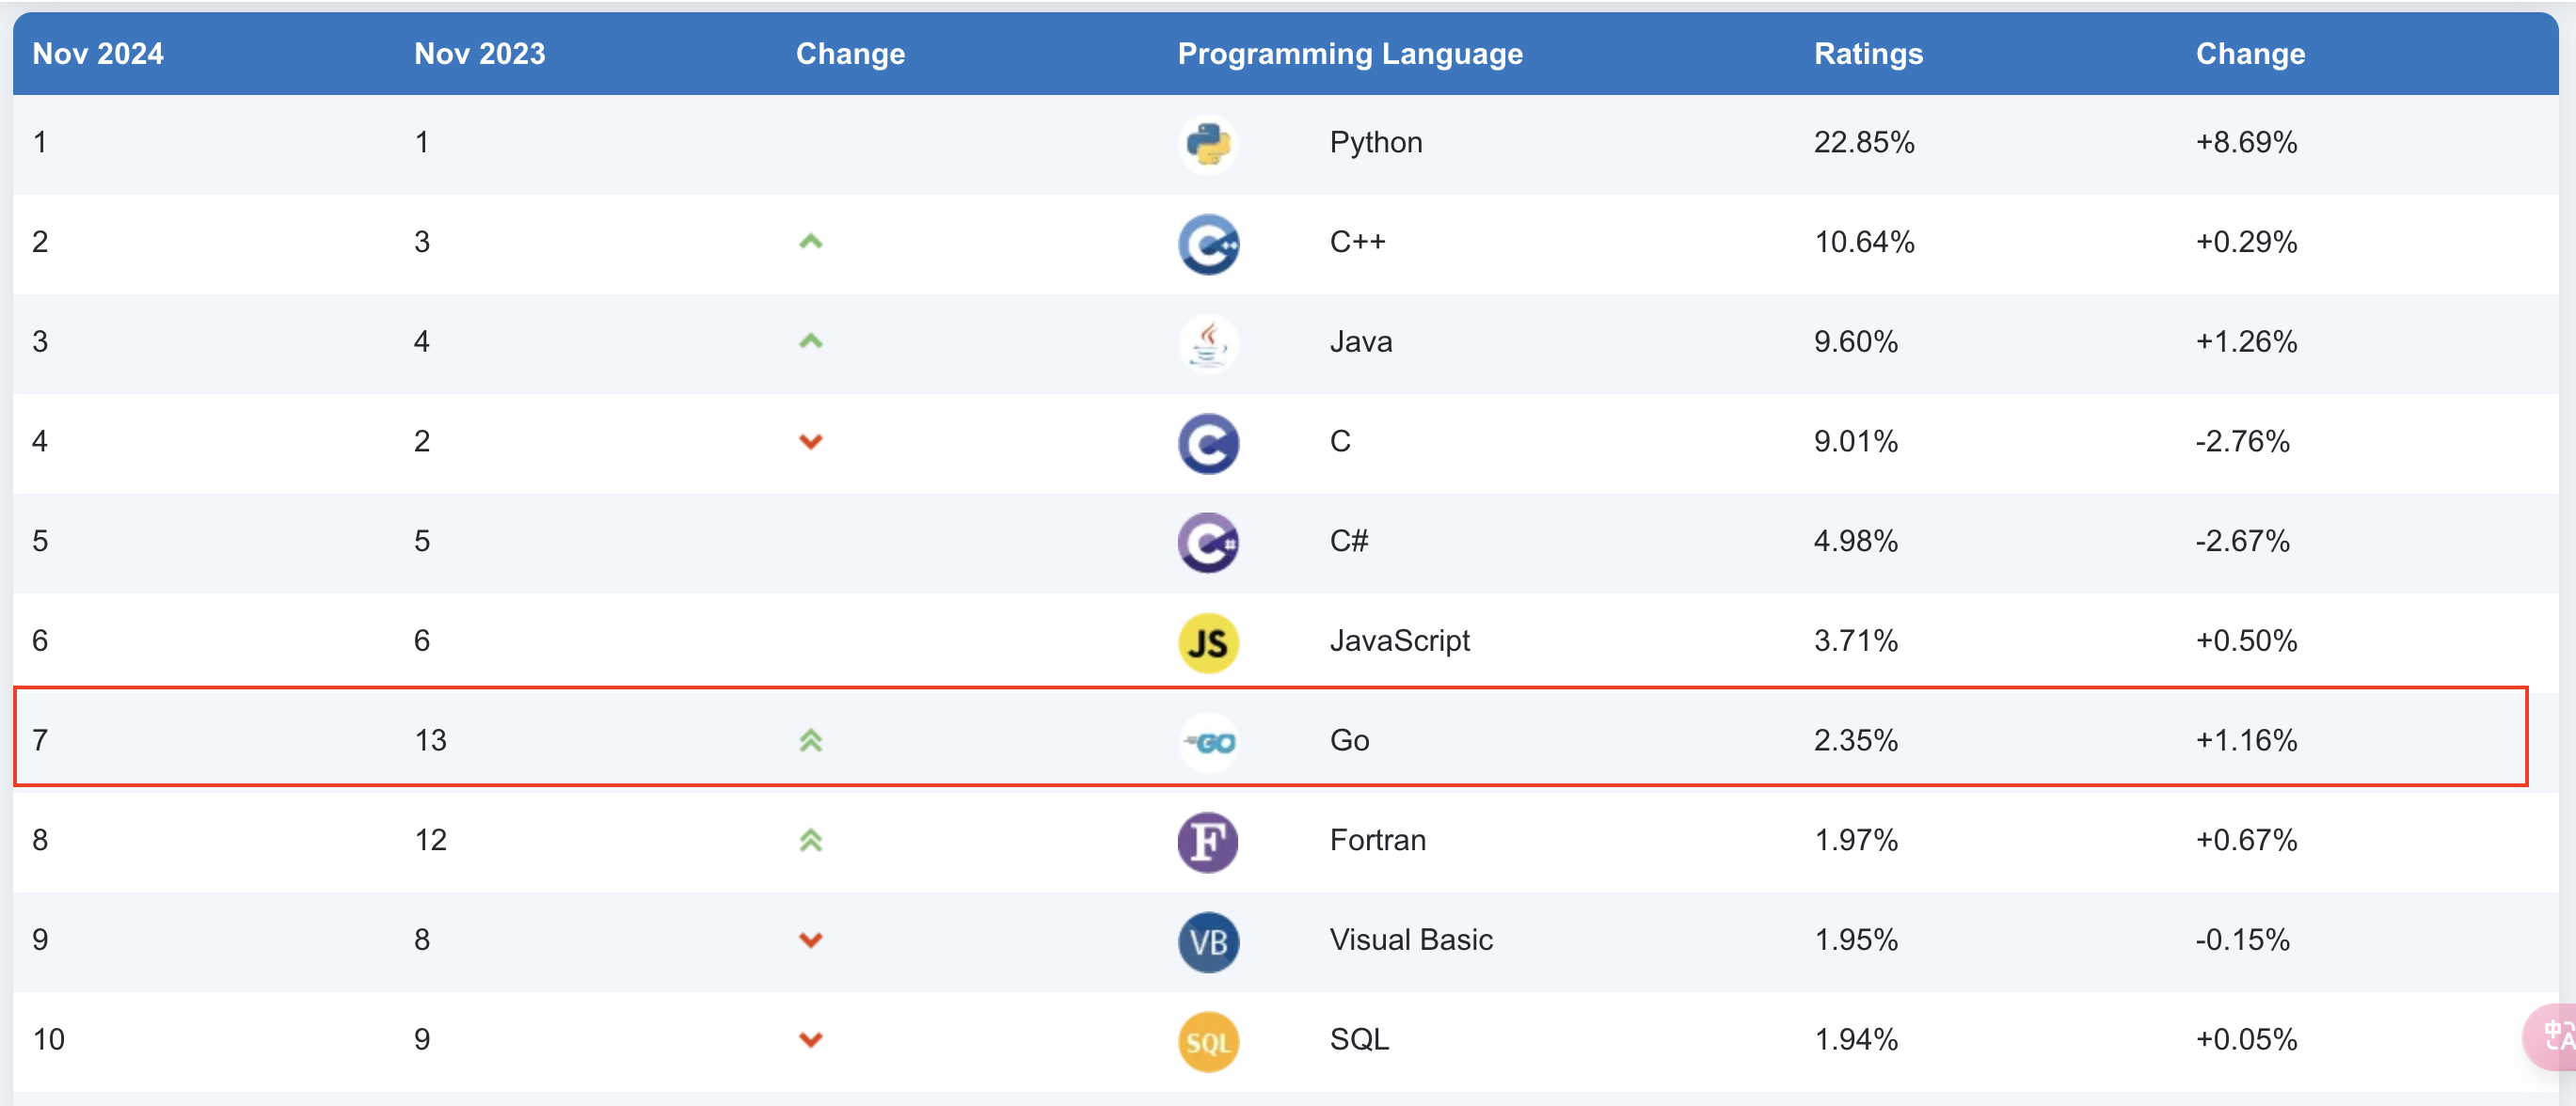Click the purple Fortran F icon

pos(1208,842)
